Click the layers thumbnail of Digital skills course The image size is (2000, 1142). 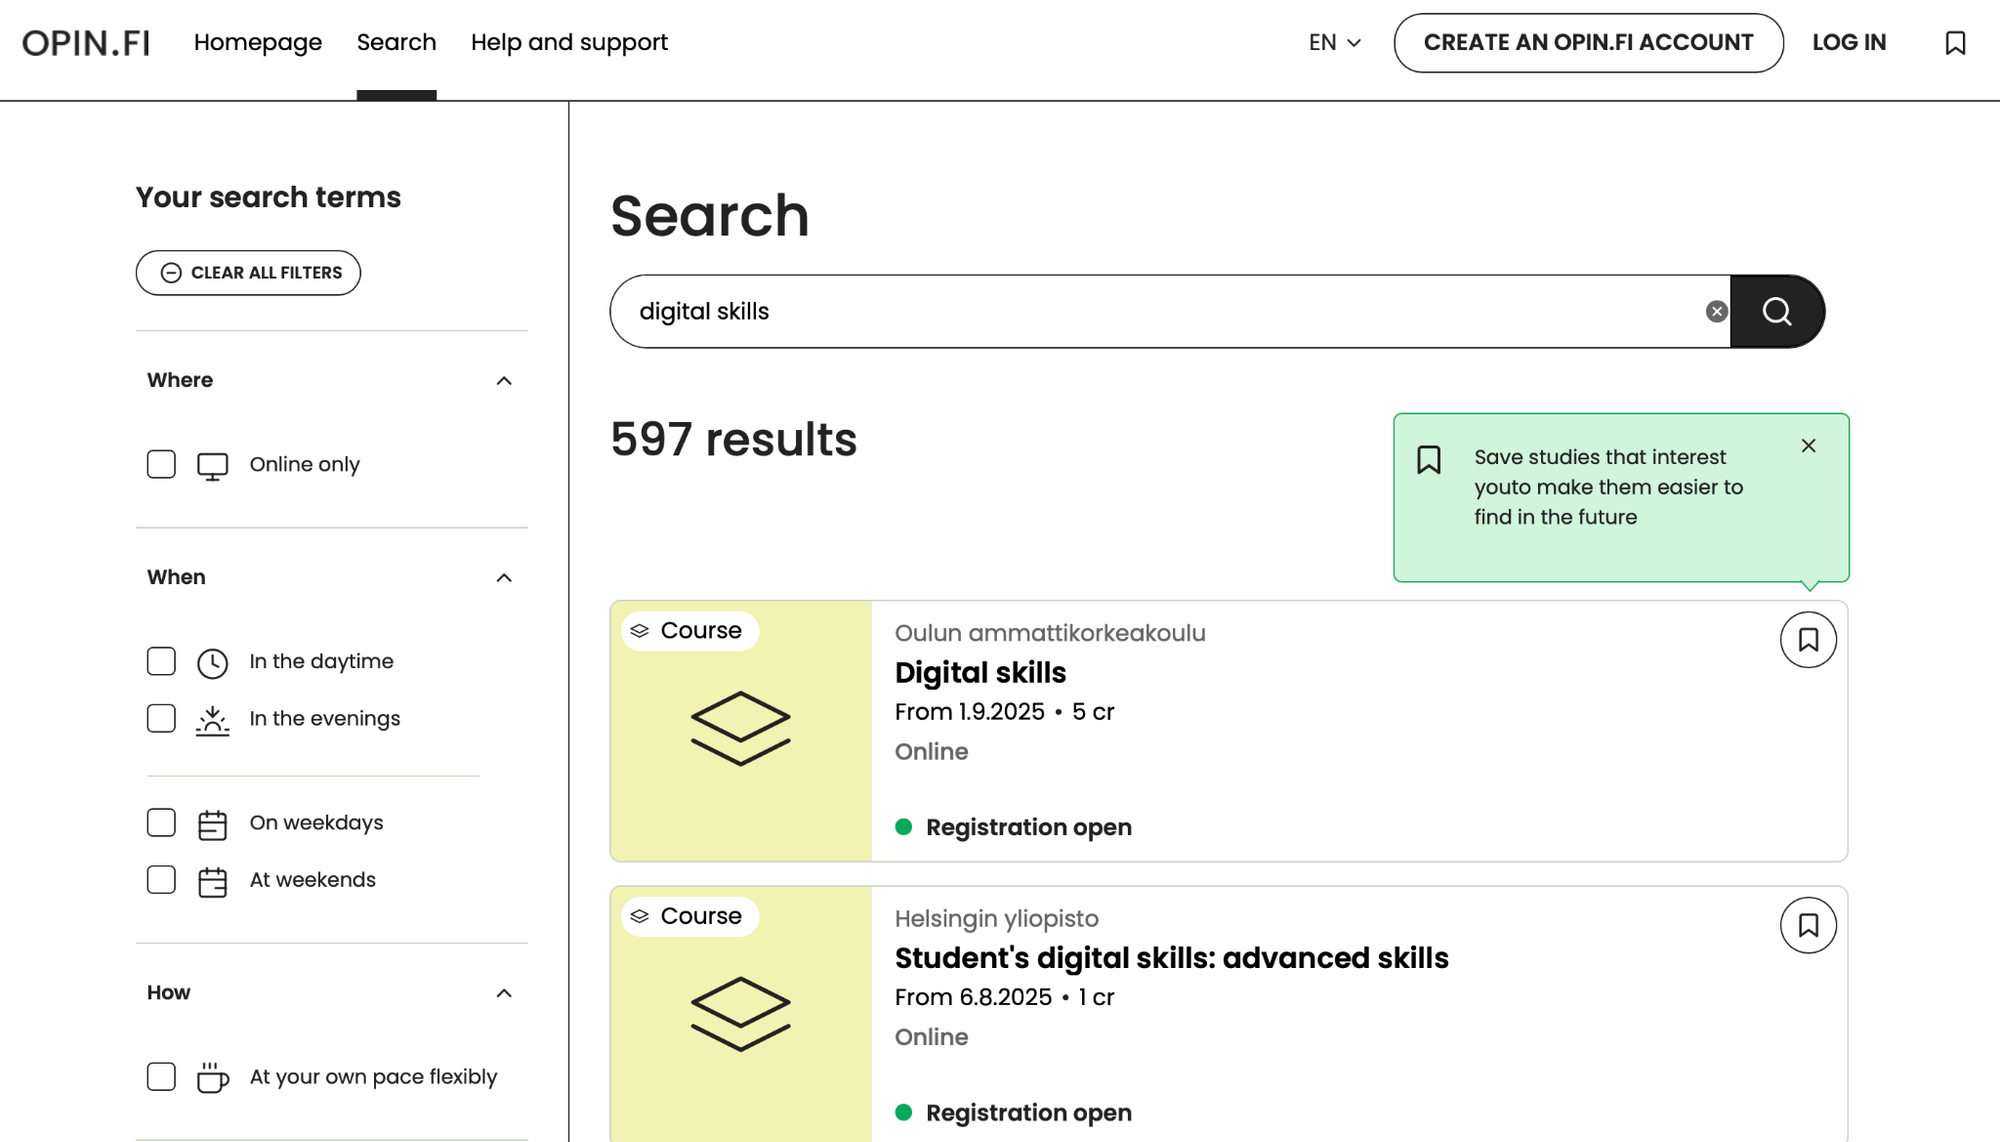740,730
